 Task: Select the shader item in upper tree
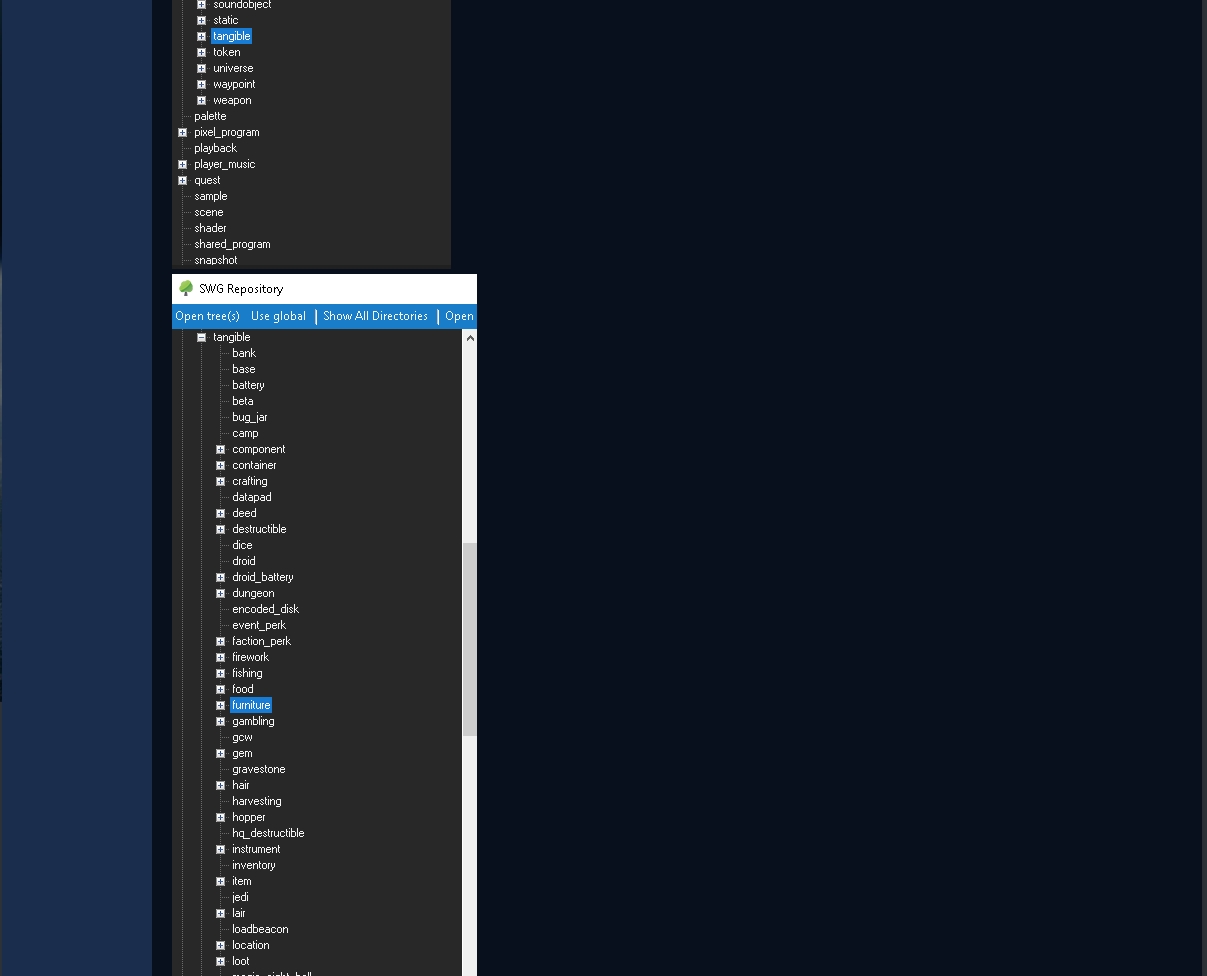tap(210, 228)
